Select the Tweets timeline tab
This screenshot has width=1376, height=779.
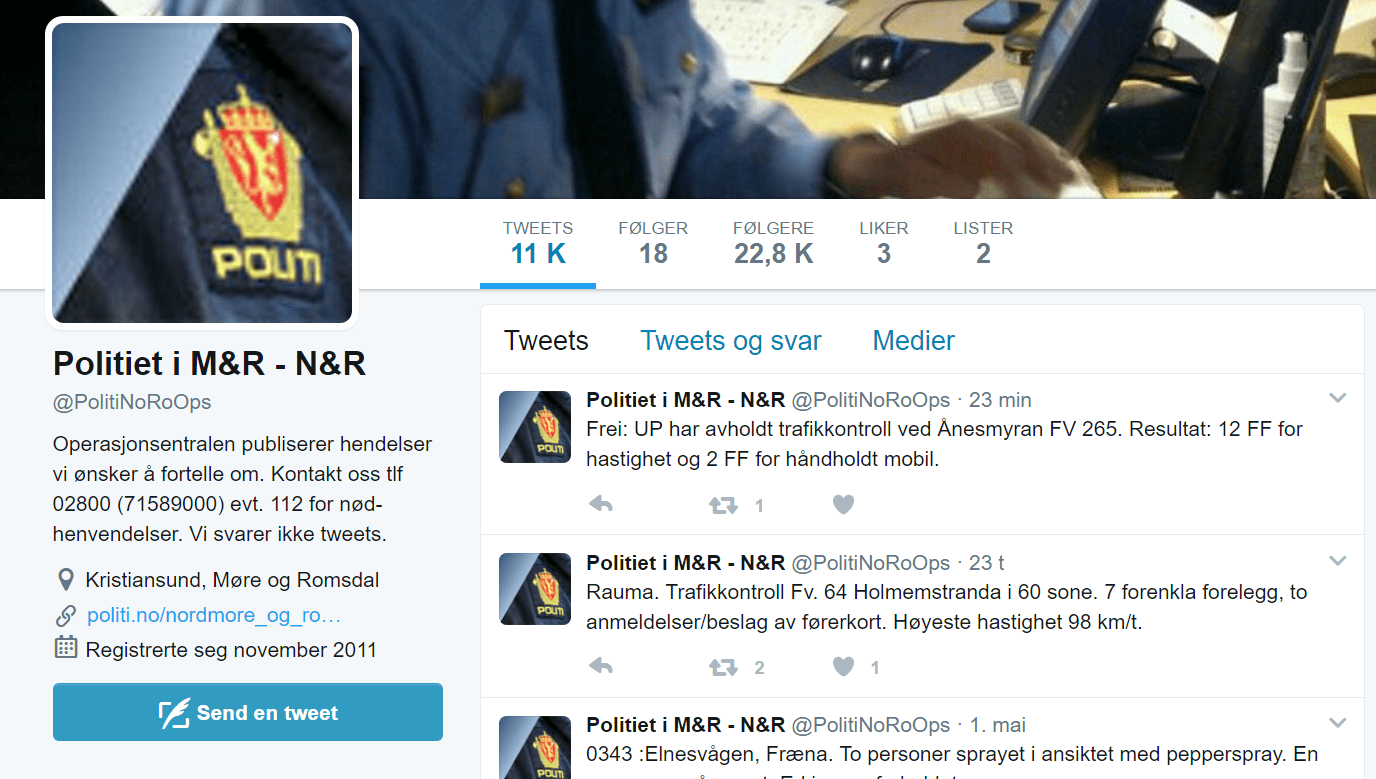[x=546, y=341]
